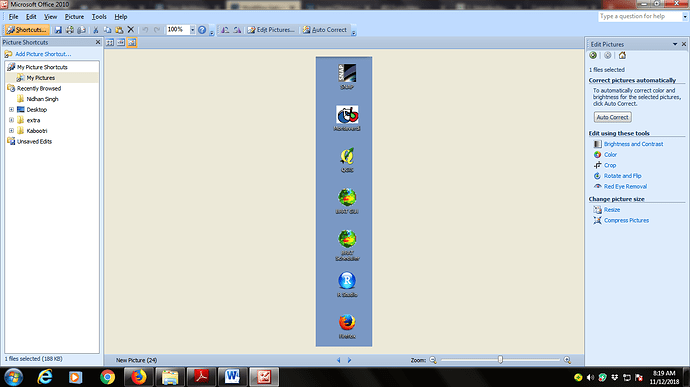
Task: Open the Picture menu
Action: click(x=74, y=17)
